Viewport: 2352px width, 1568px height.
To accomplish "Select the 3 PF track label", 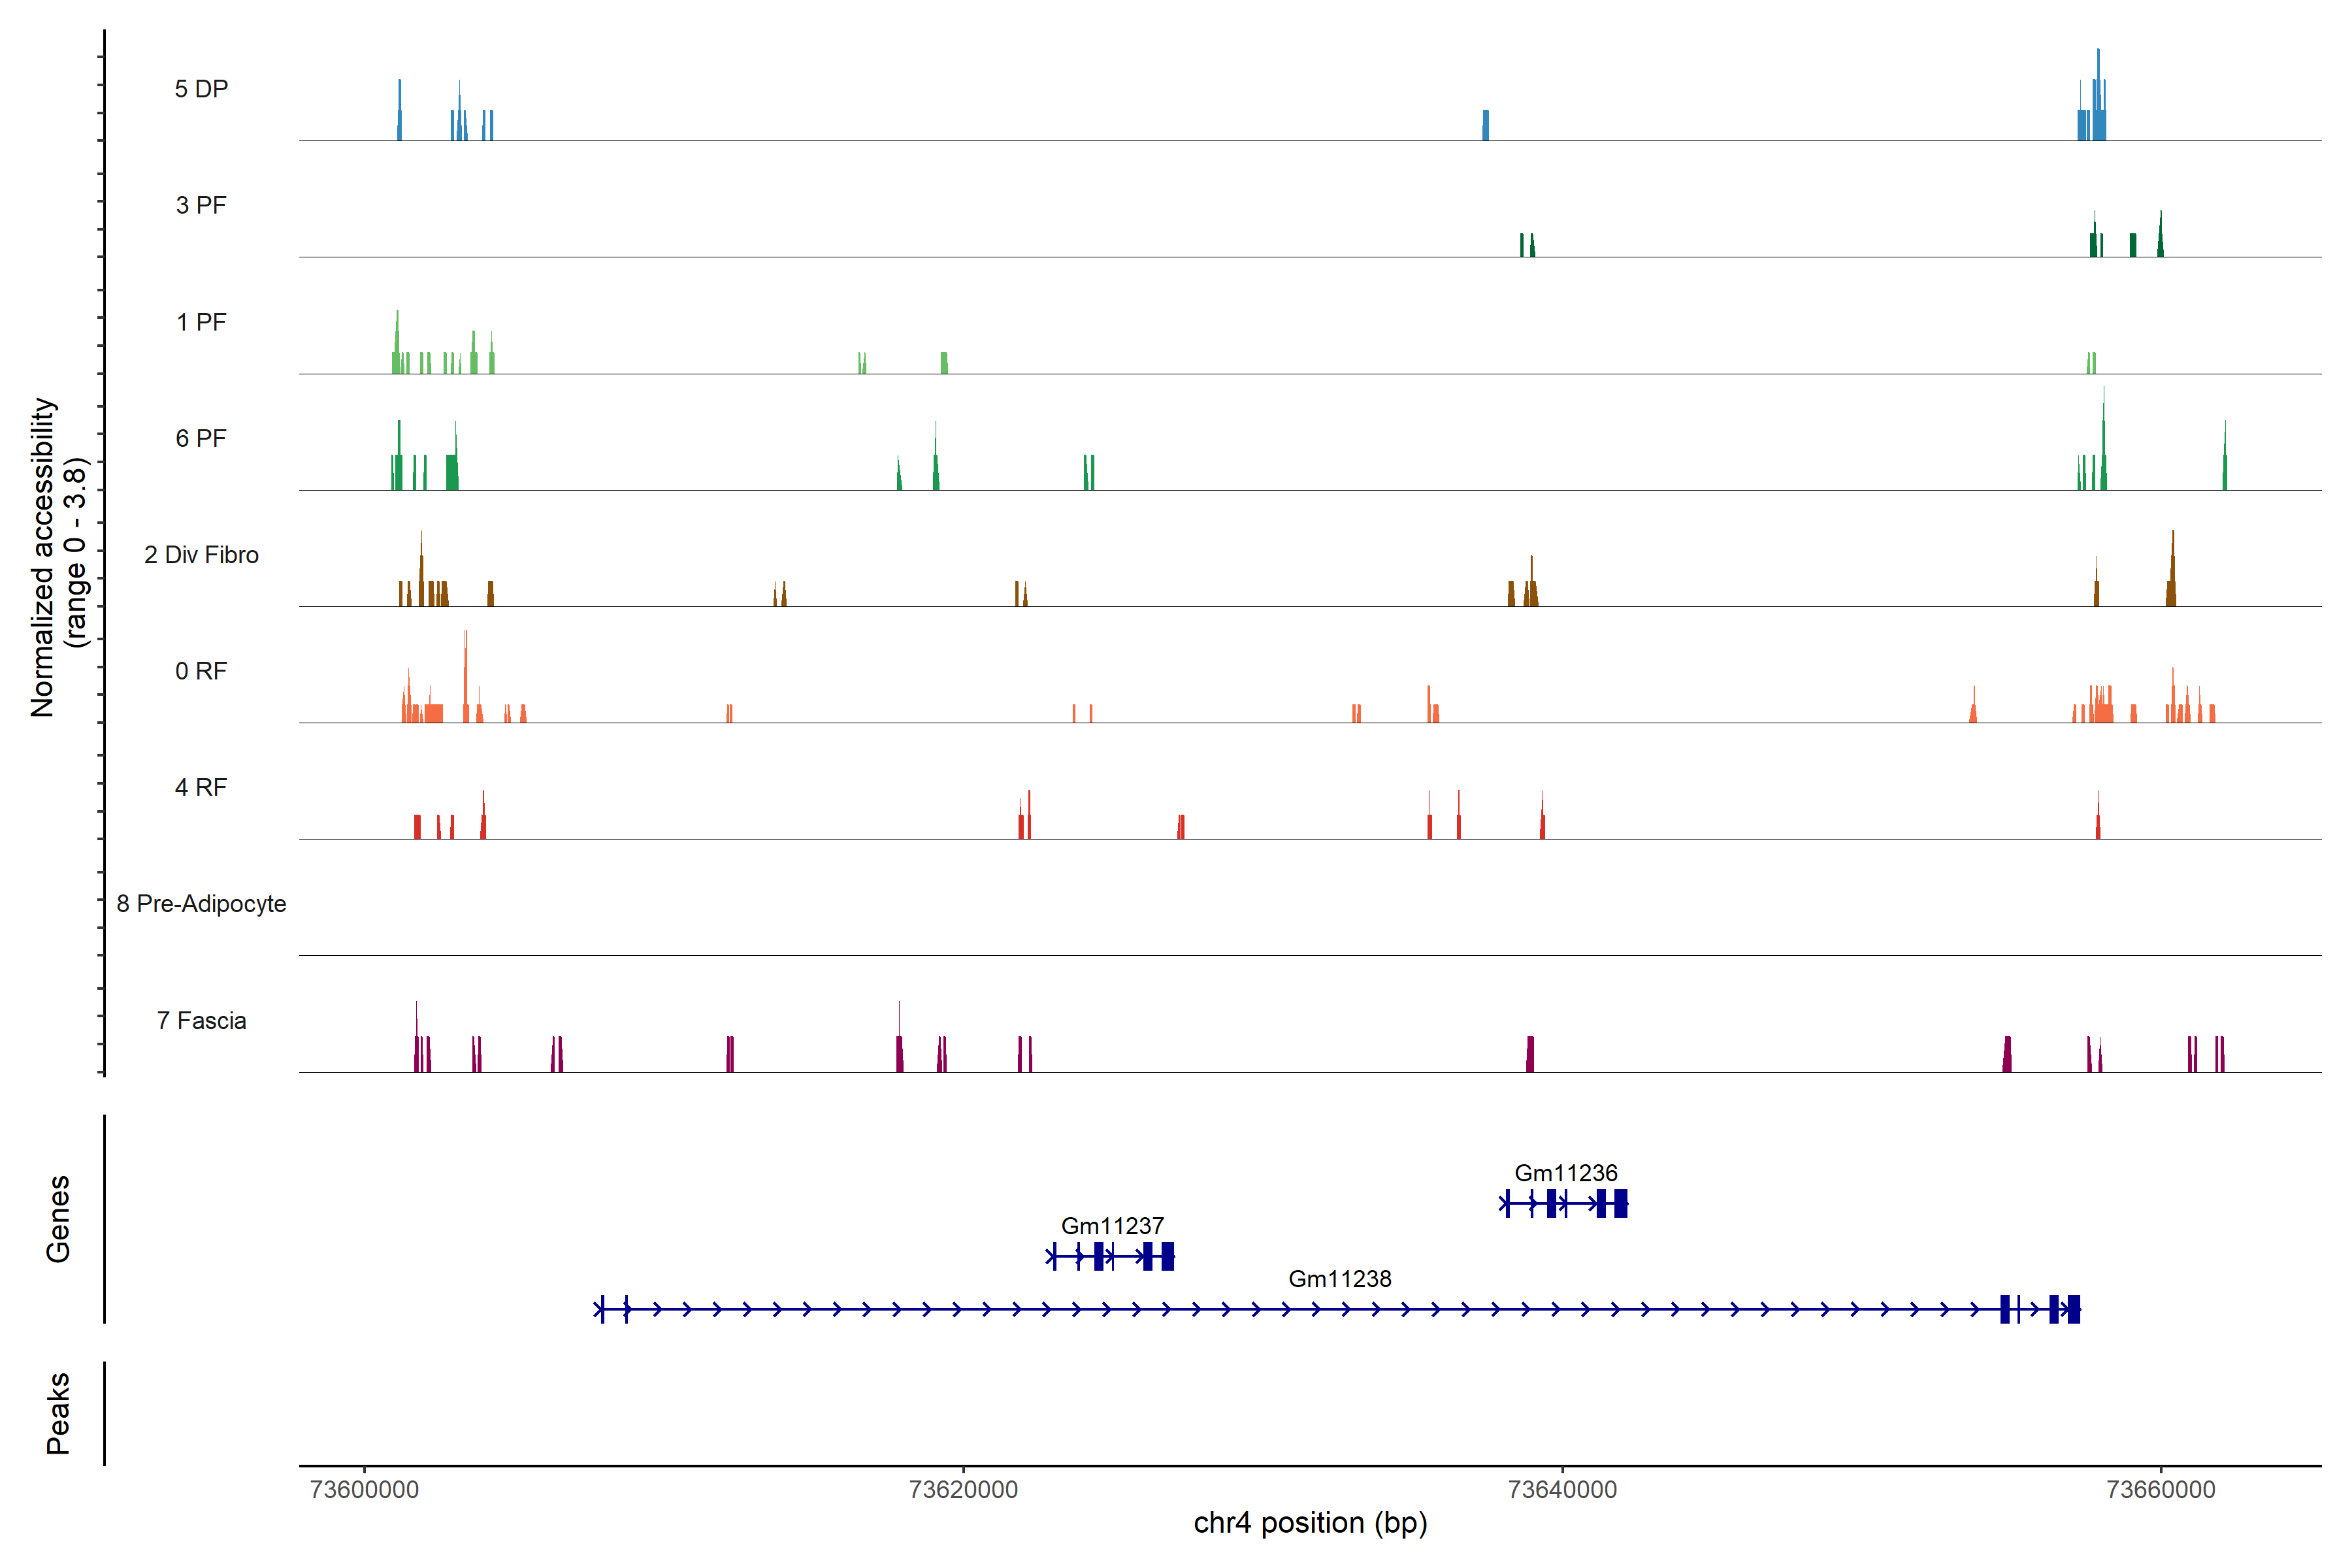I will pos(201,205).
